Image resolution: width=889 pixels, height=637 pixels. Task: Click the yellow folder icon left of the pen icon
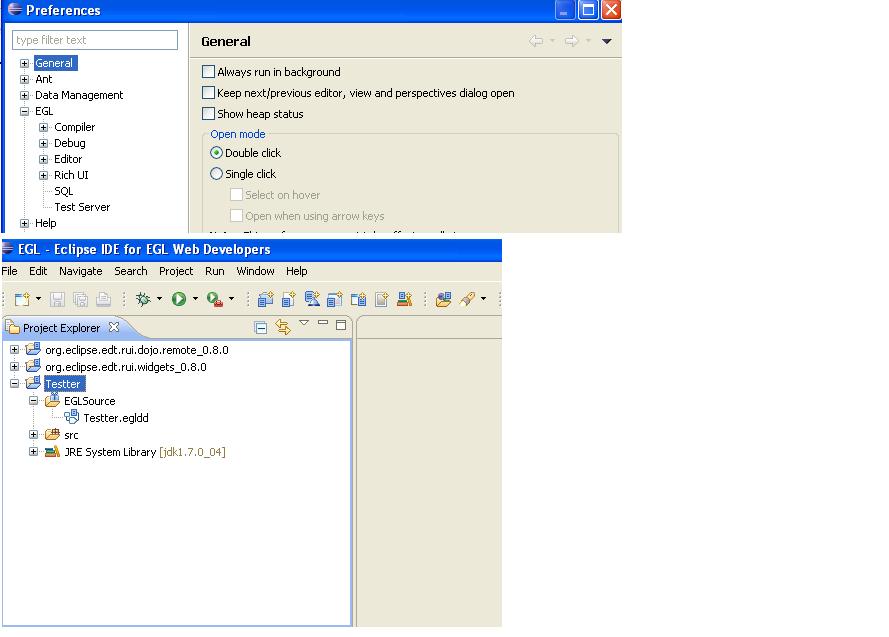click(443, 299)
